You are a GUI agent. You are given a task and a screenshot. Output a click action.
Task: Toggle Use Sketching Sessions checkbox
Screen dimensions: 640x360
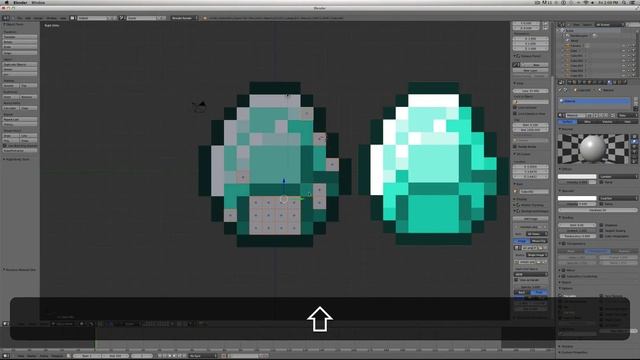coord(5,145)
